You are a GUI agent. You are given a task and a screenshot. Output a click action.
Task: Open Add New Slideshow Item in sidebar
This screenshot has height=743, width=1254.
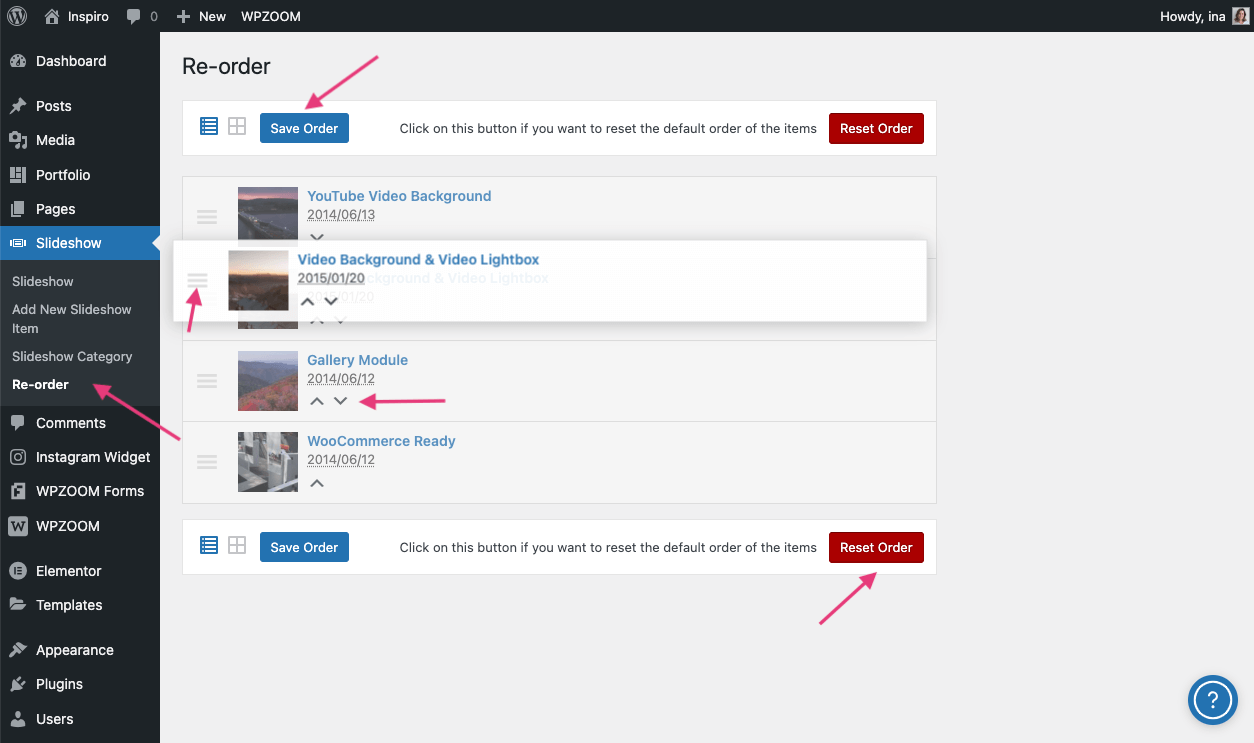(x=71, y=318)
